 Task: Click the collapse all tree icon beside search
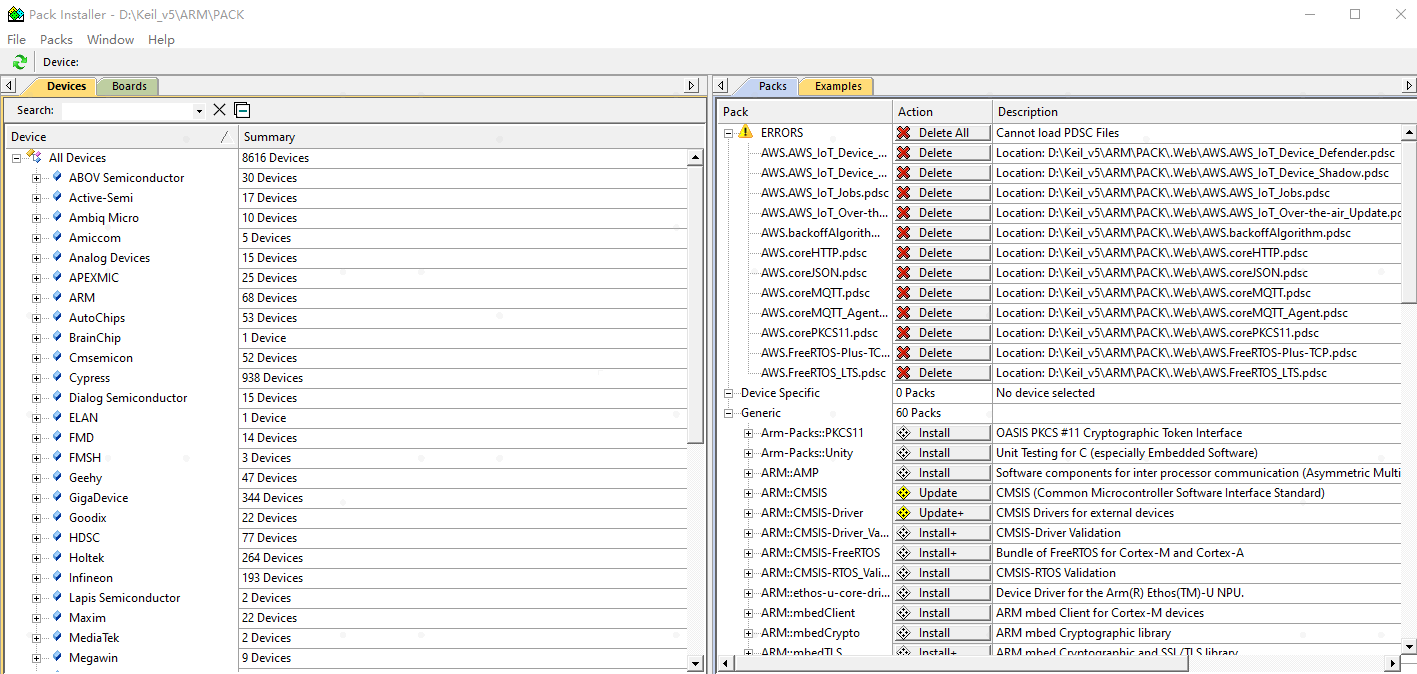tap(242, 110)
